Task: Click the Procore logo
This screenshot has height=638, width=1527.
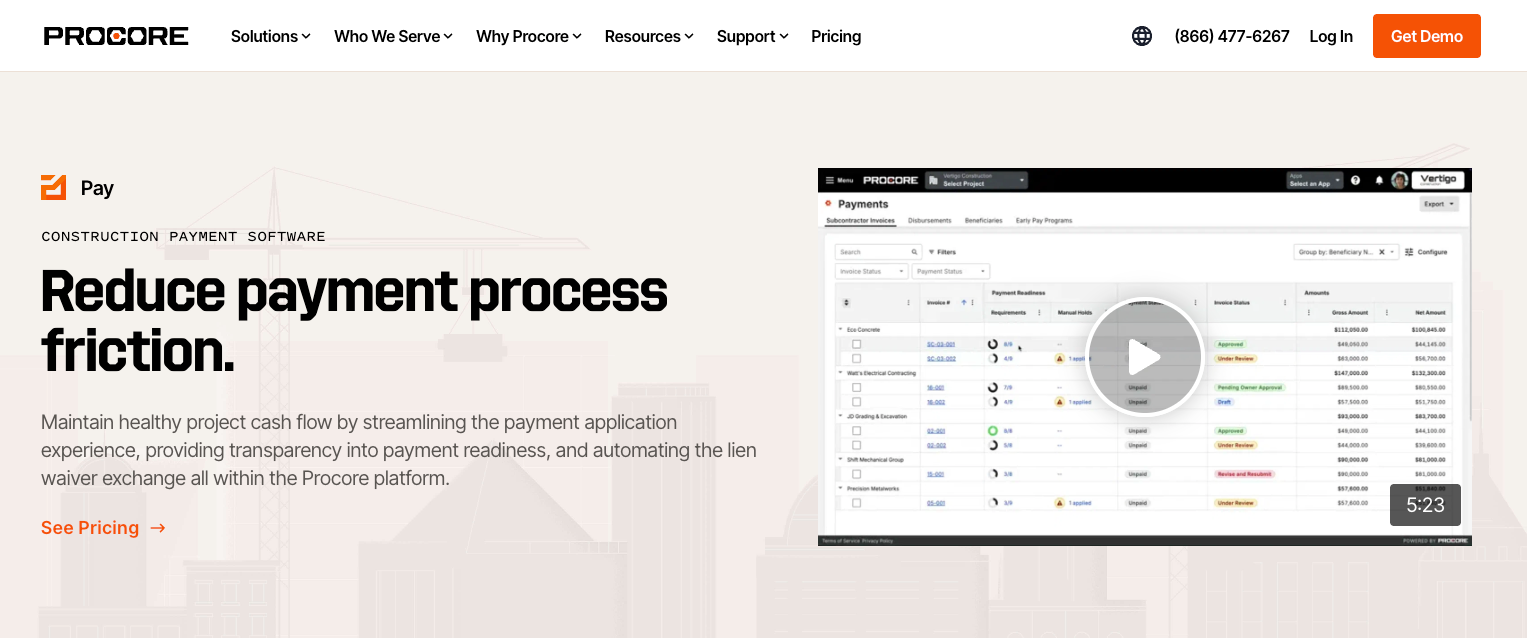Action: [116, 36]
